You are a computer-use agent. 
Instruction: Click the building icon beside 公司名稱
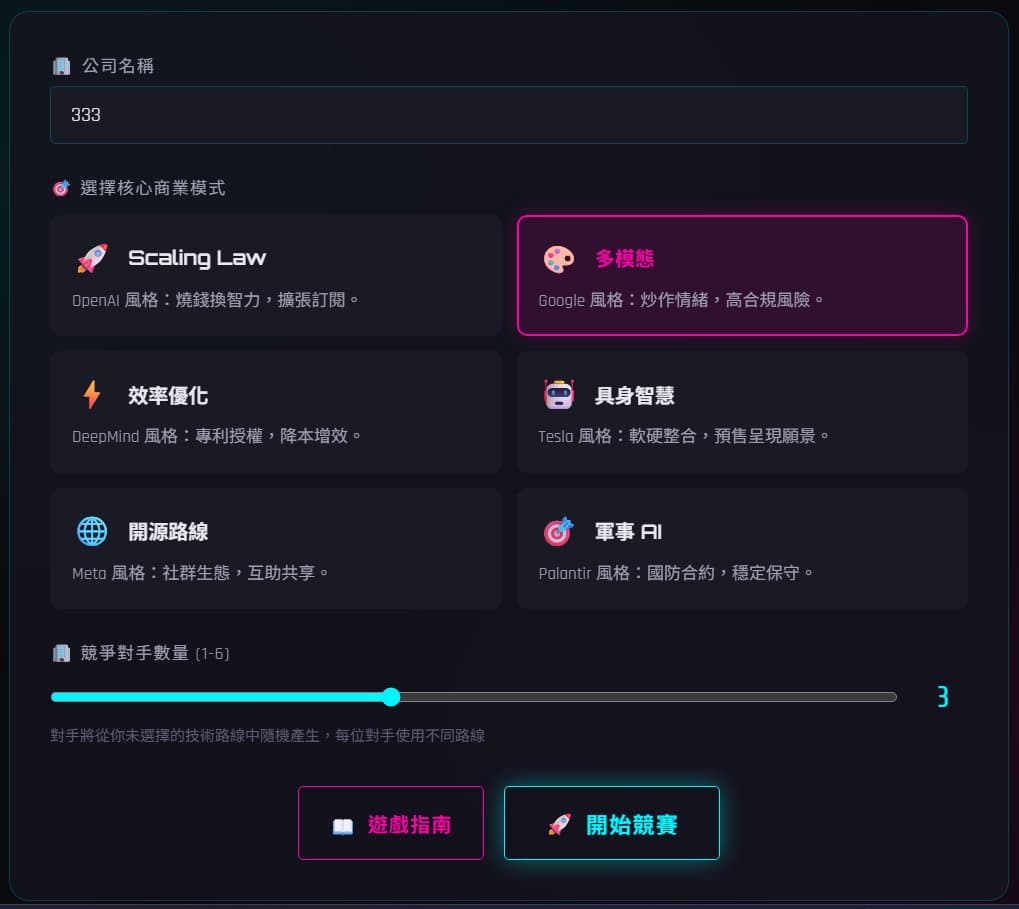62,64
